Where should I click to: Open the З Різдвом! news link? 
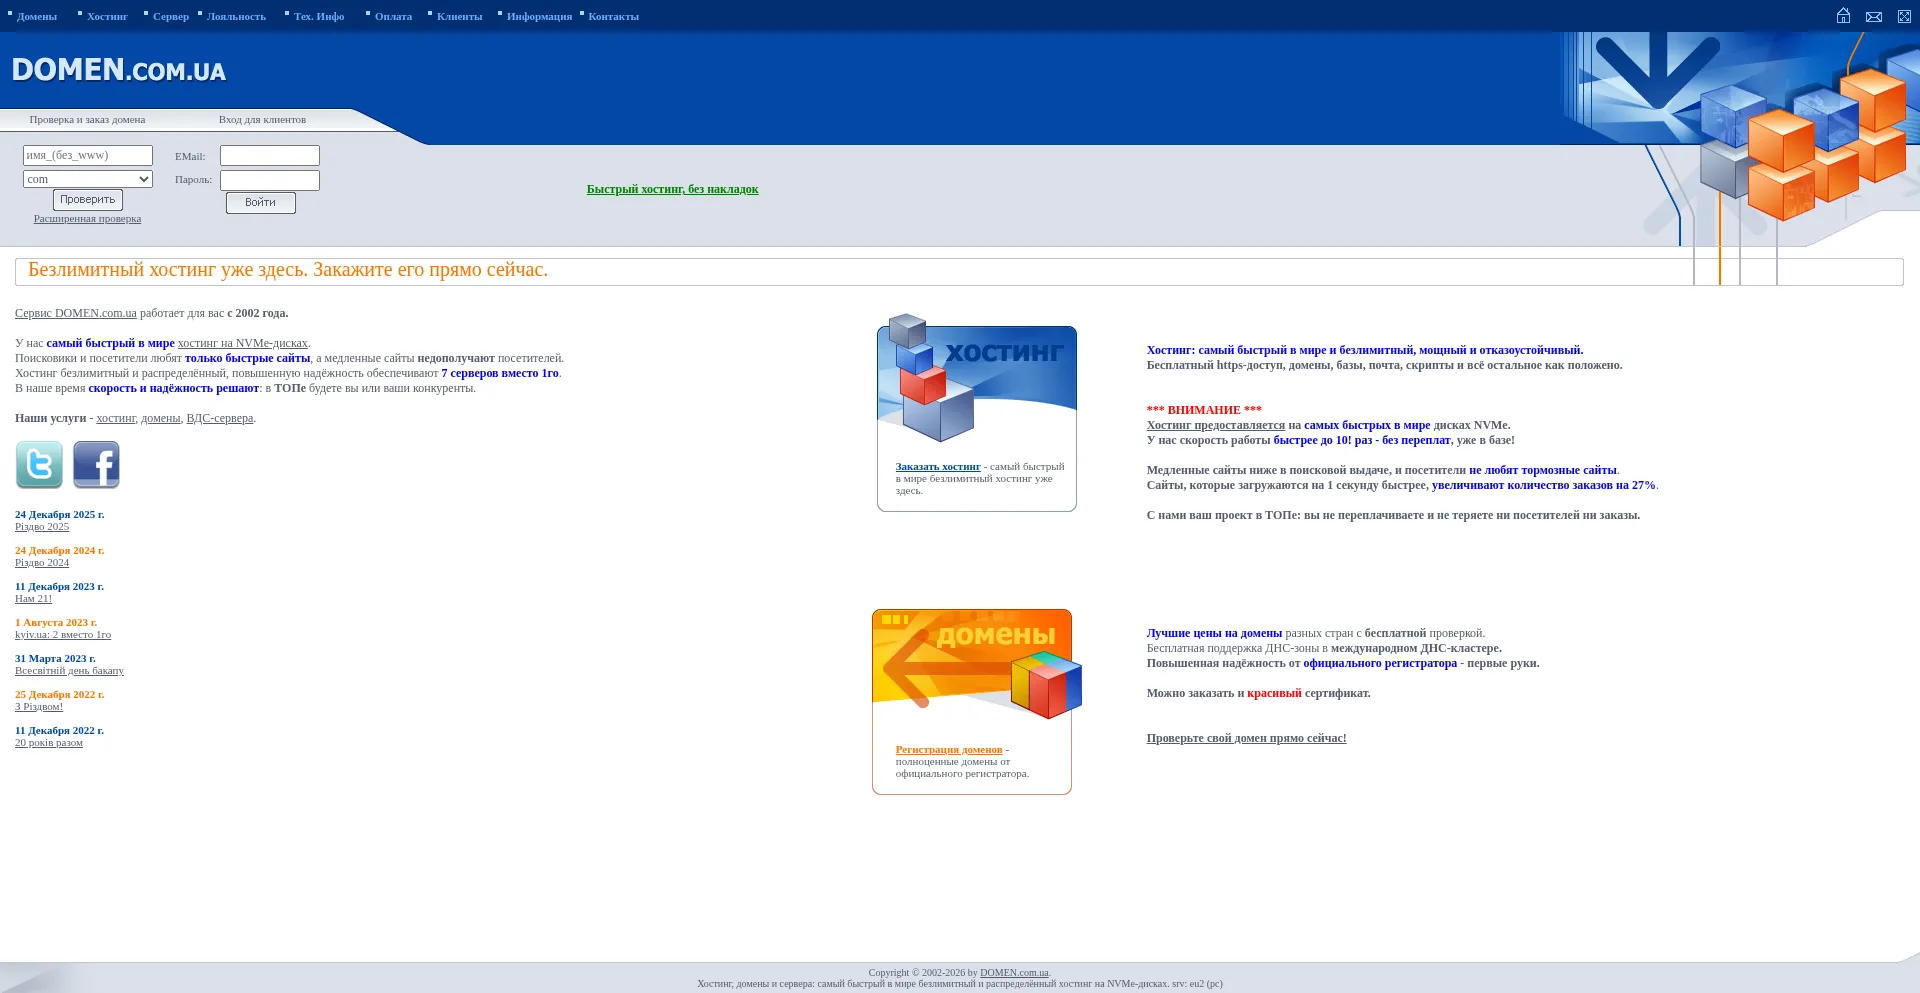tap(39, 707)
